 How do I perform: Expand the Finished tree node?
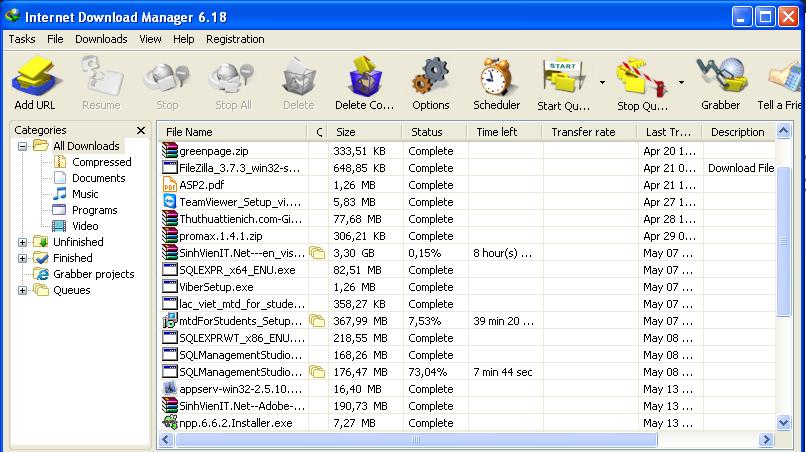[x=22, y=258]
